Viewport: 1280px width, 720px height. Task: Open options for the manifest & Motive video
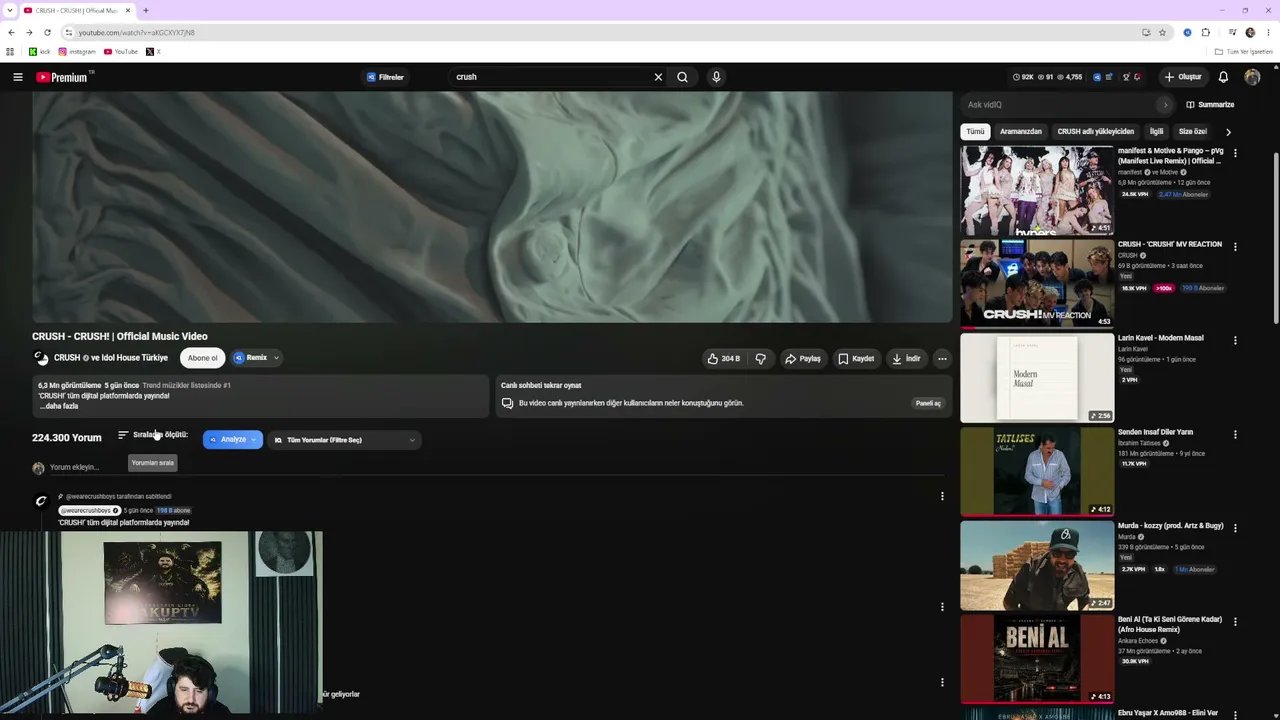point(1235,153)
